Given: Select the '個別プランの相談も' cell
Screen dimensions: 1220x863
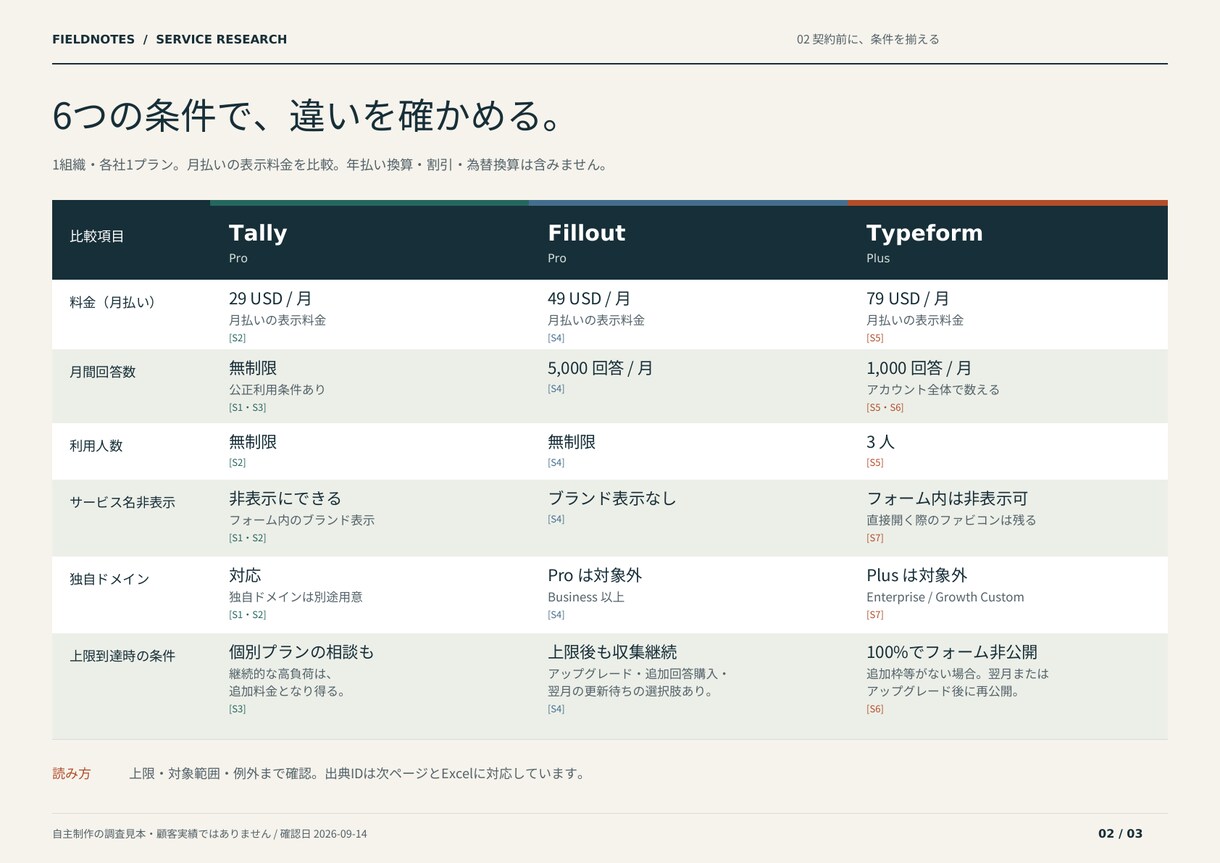Looking at the screenshot, I should (301, 652).
